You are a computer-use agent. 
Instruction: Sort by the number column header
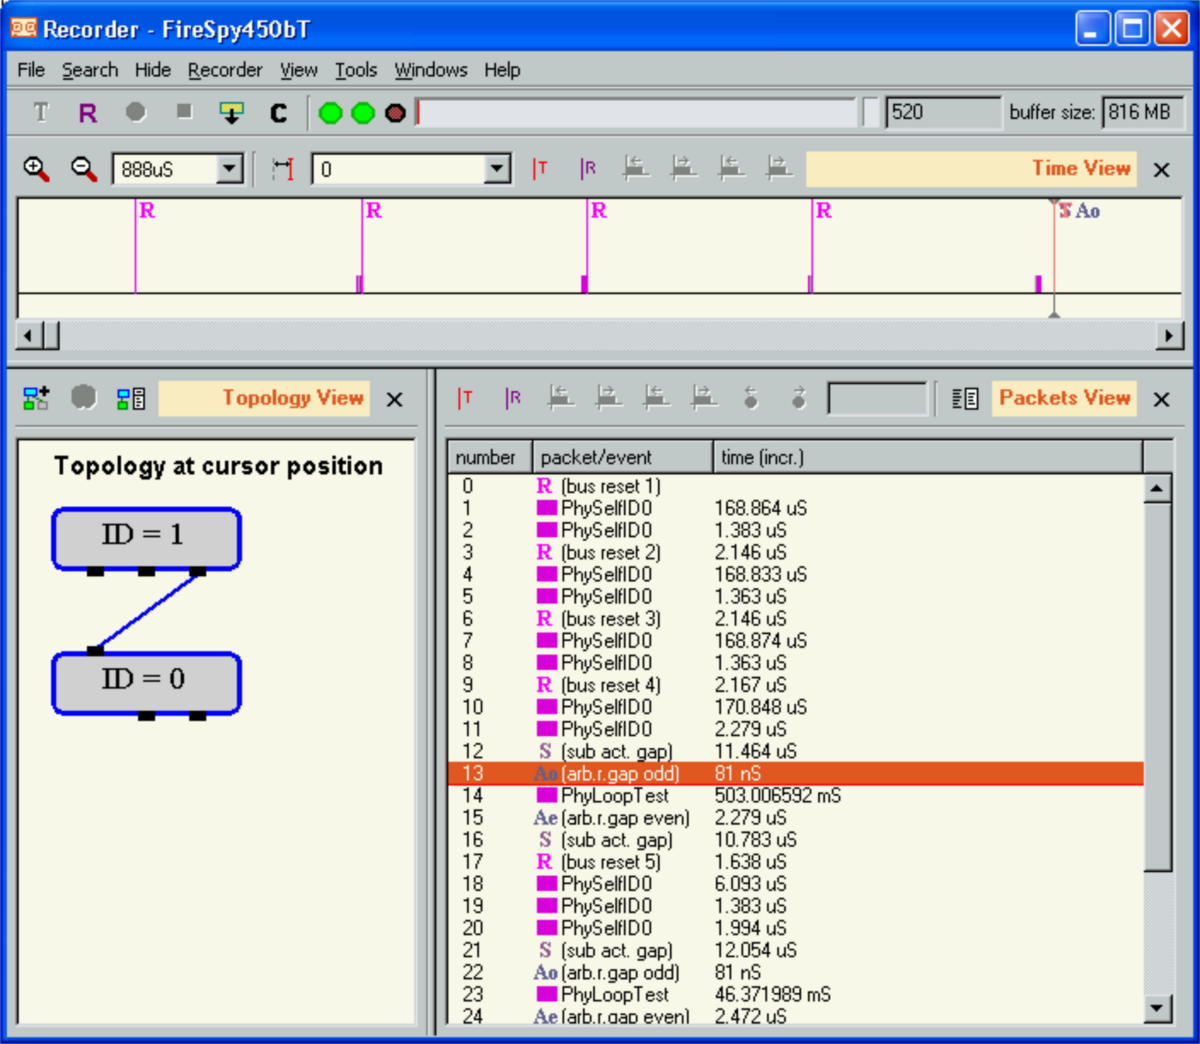coord(489,457)
